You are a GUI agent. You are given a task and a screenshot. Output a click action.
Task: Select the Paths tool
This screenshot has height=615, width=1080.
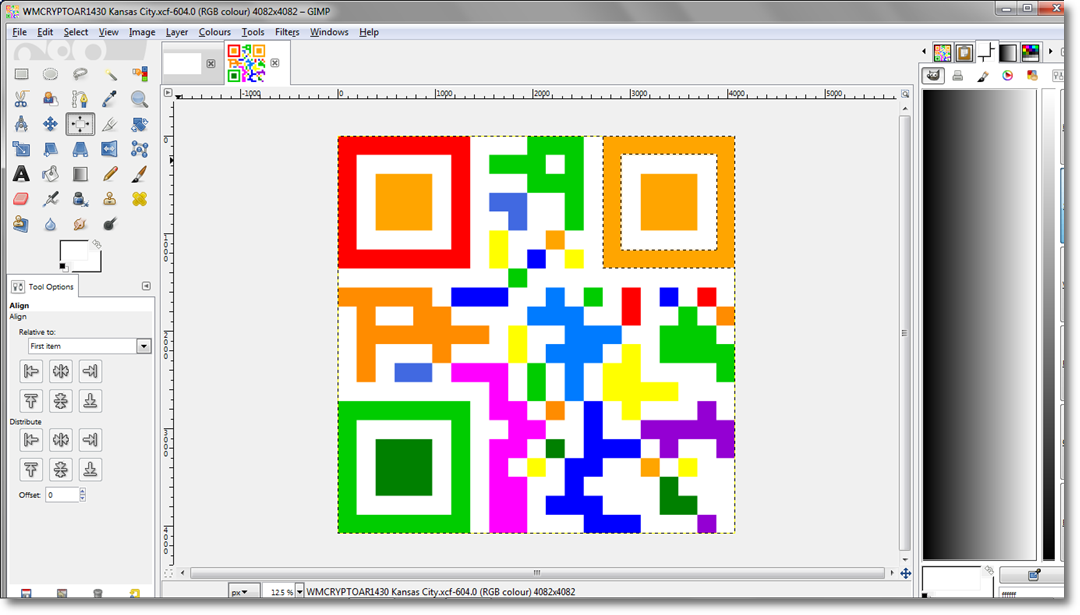coord(80,99)
